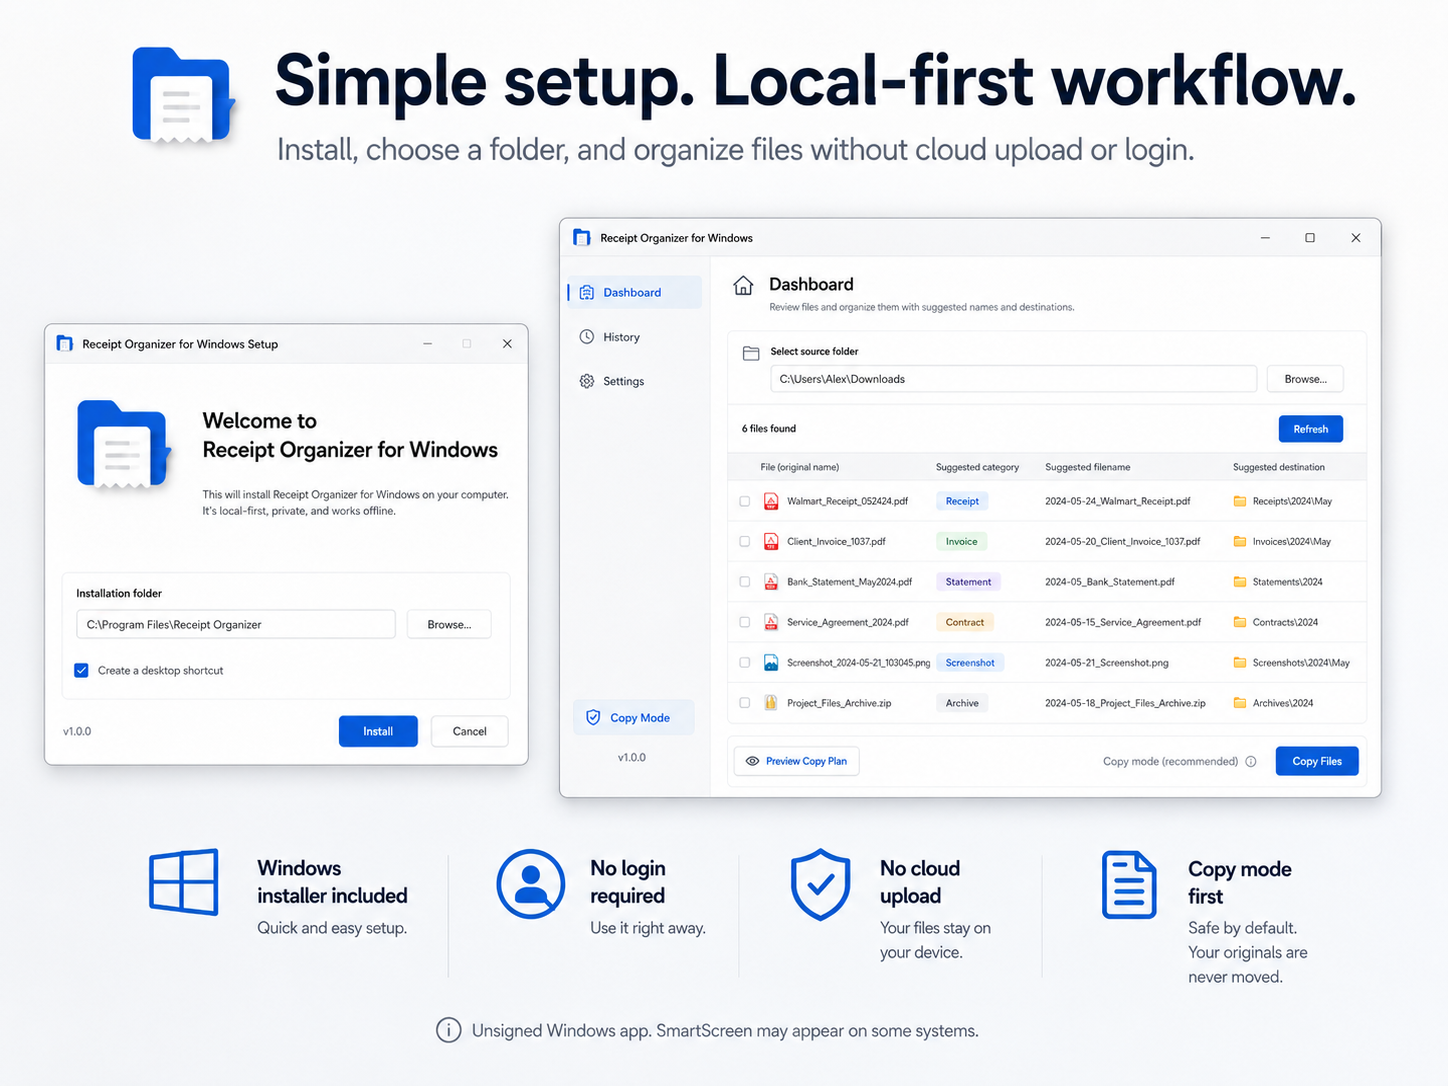Click the Invoice category tag
1448x1086 pixels.
pyautogui.click(x=962, y=541)
